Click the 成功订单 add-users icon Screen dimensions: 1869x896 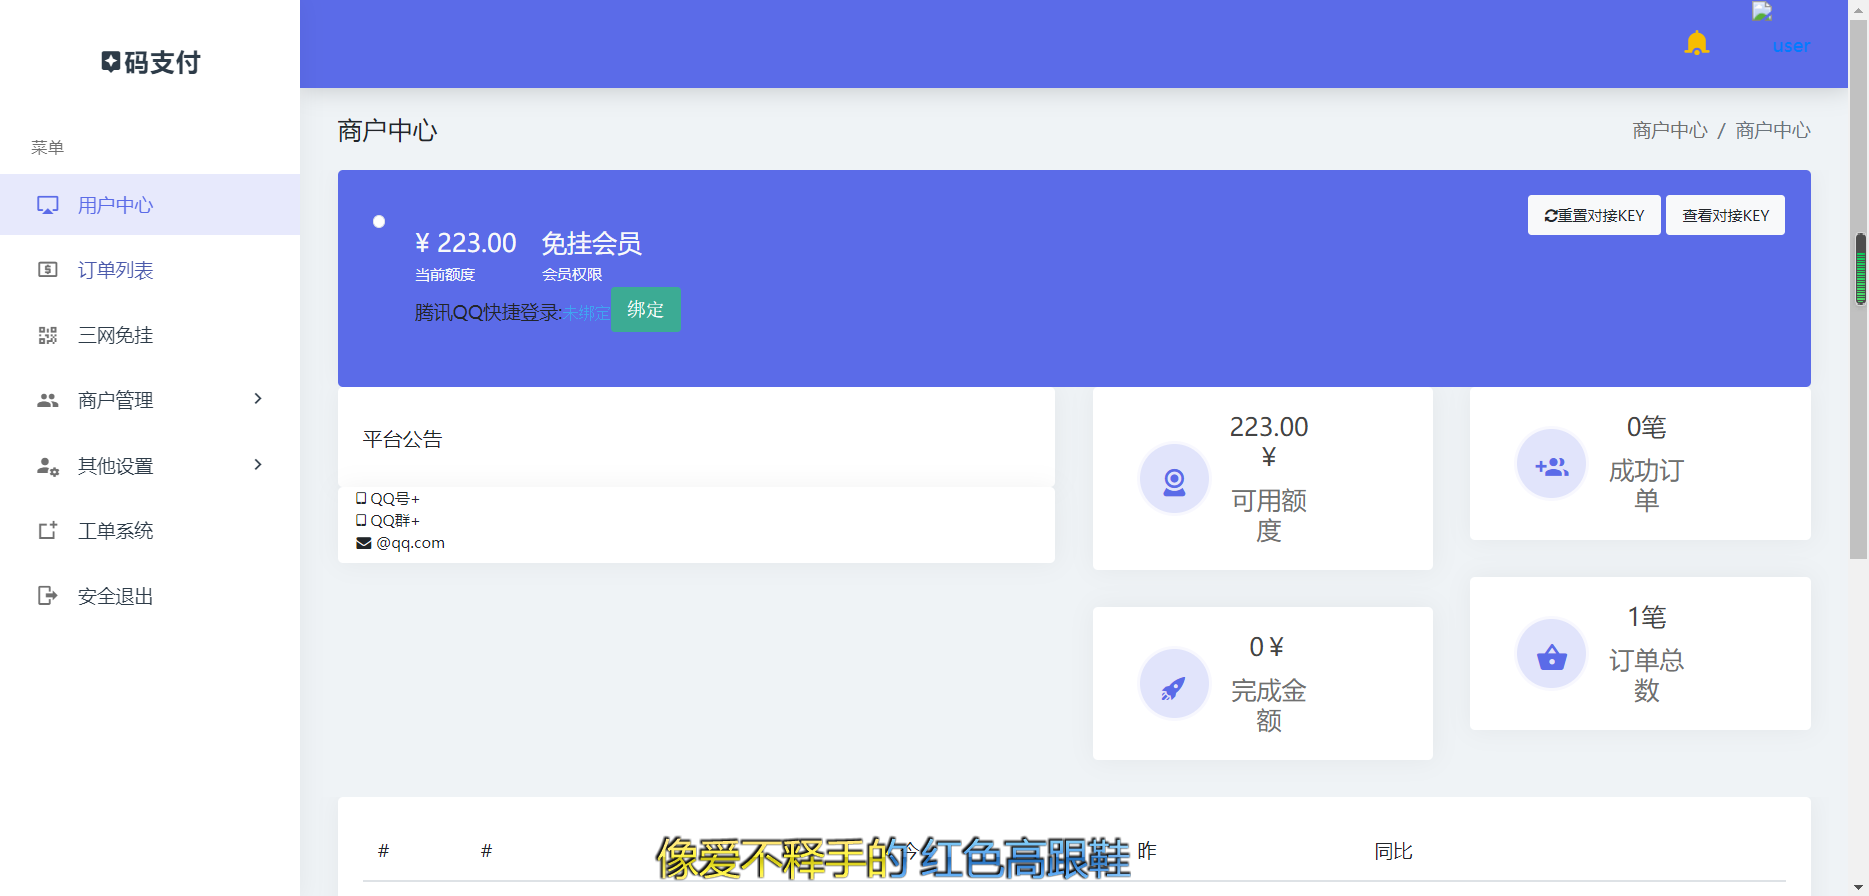(x=1551, y=466)
